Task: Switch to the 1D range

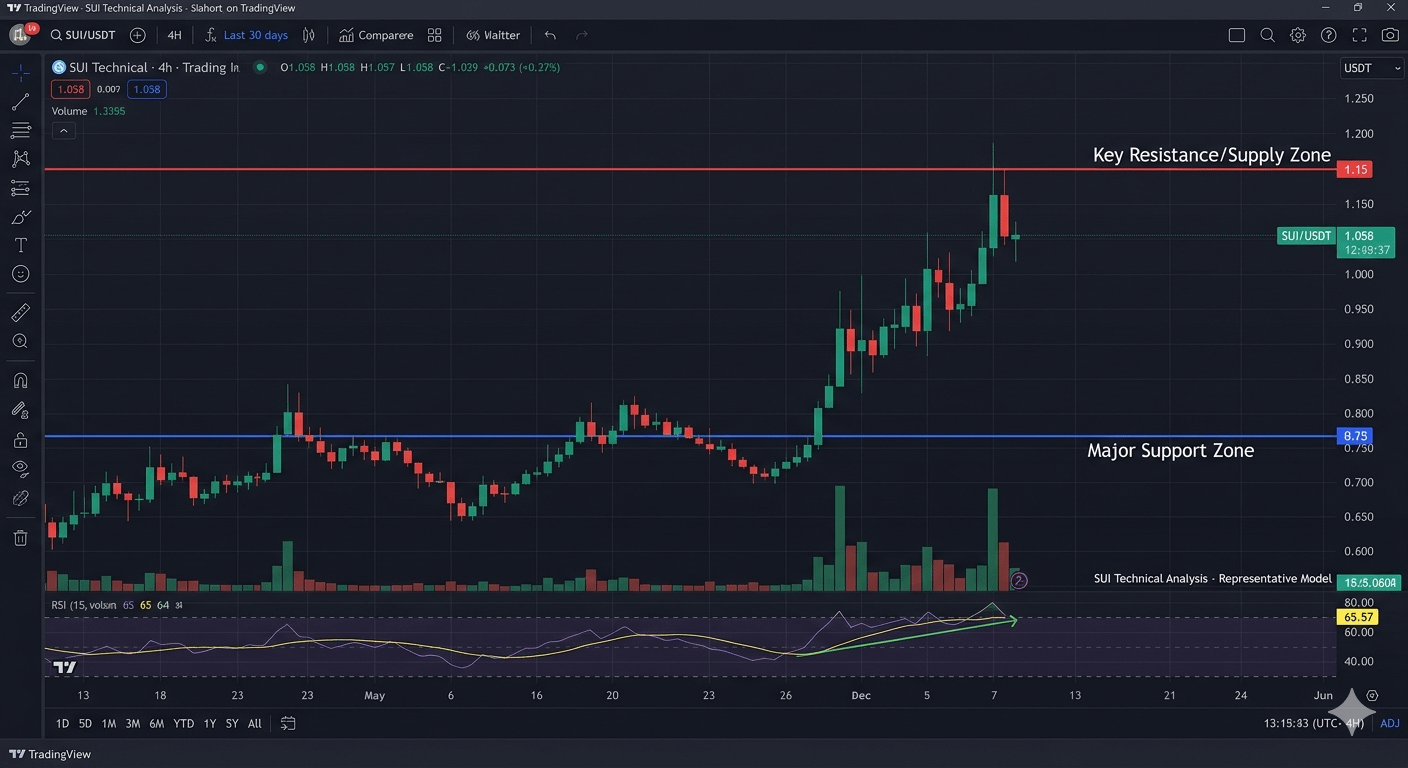Action: click(62, 723)
